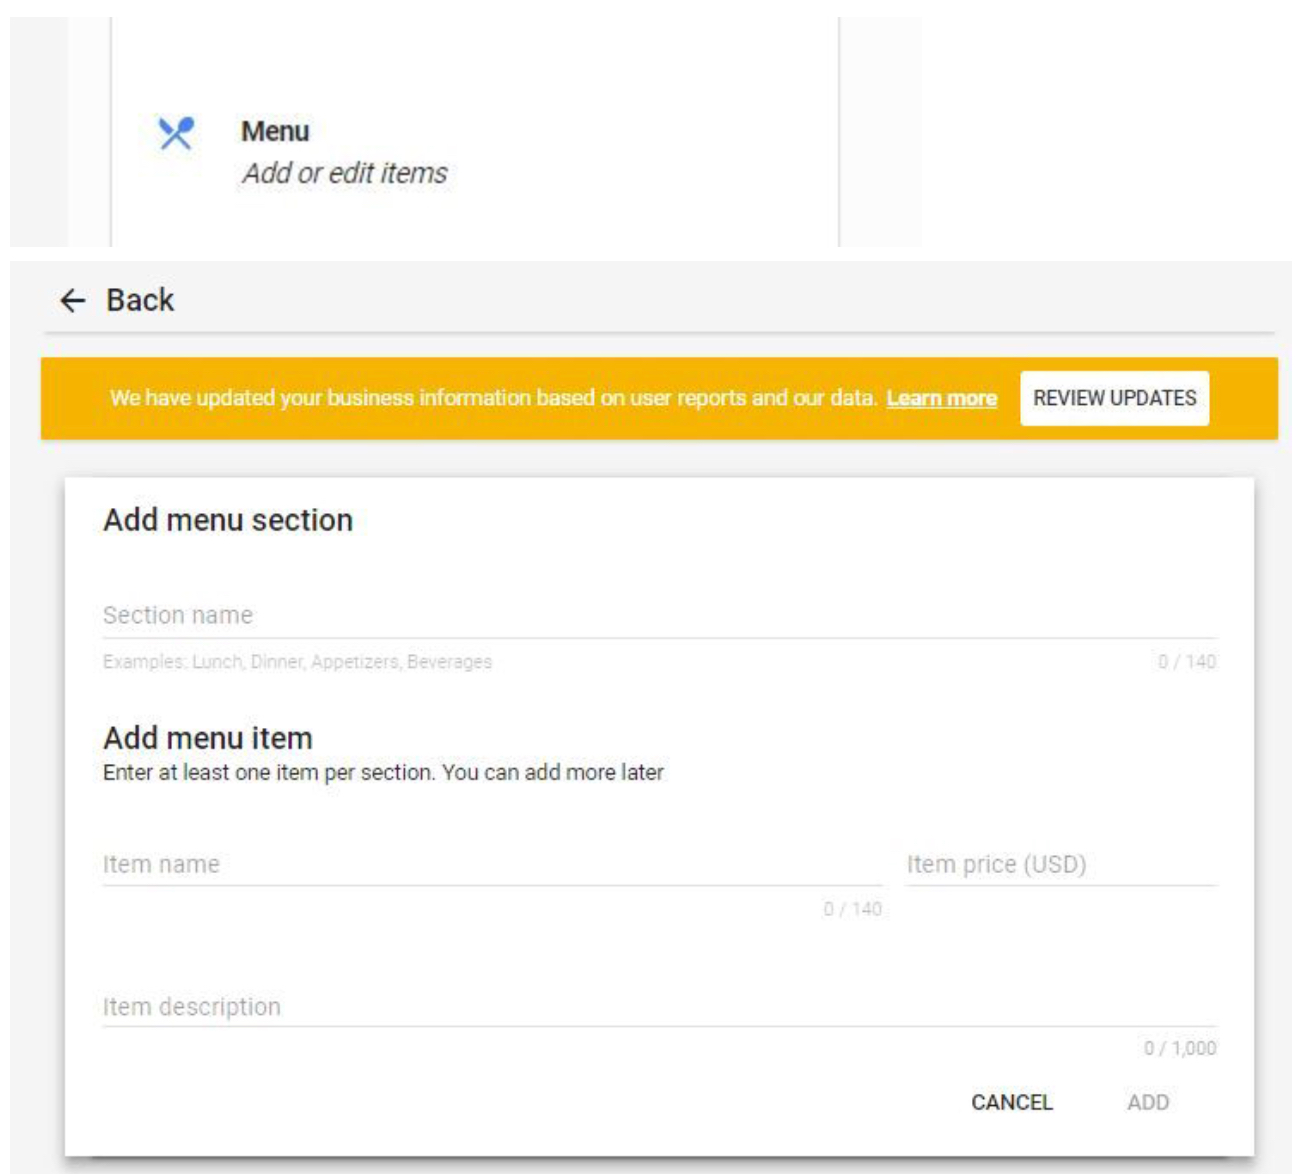
Task: Click the crossed fork and spoon Menu icon
Action: (176, 133)
